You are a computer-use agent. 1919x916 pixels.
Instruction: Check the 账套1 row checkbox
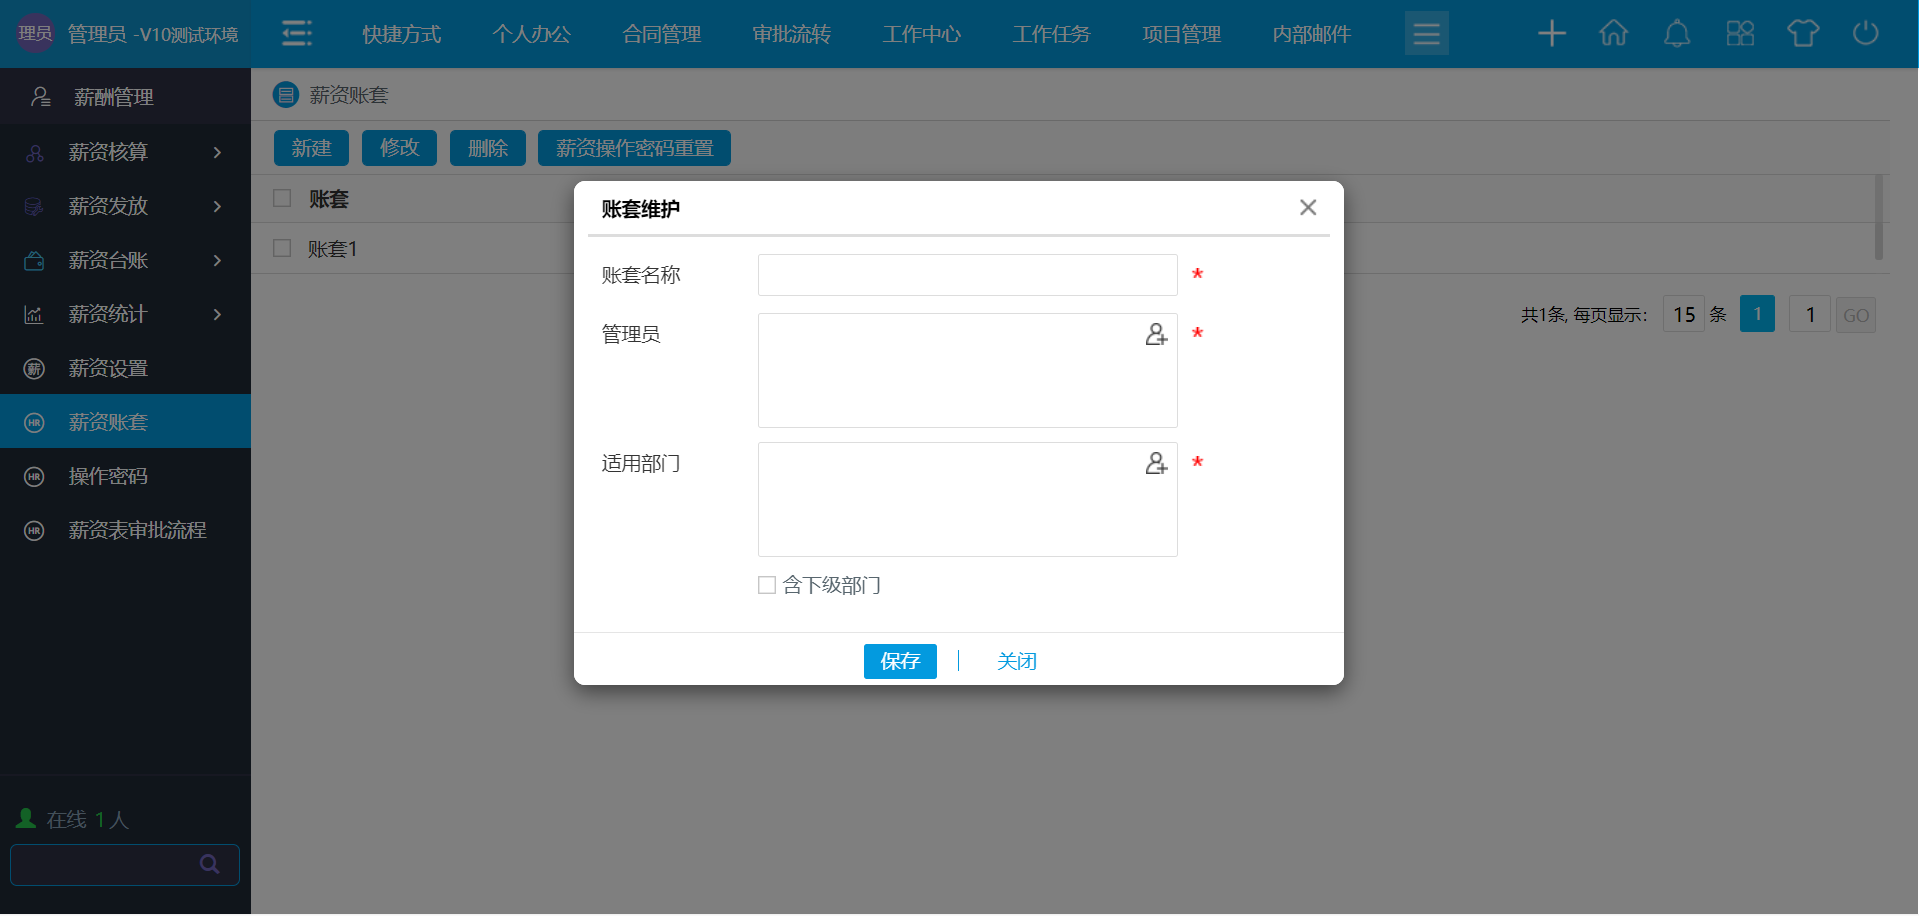(x=282, y=248)
